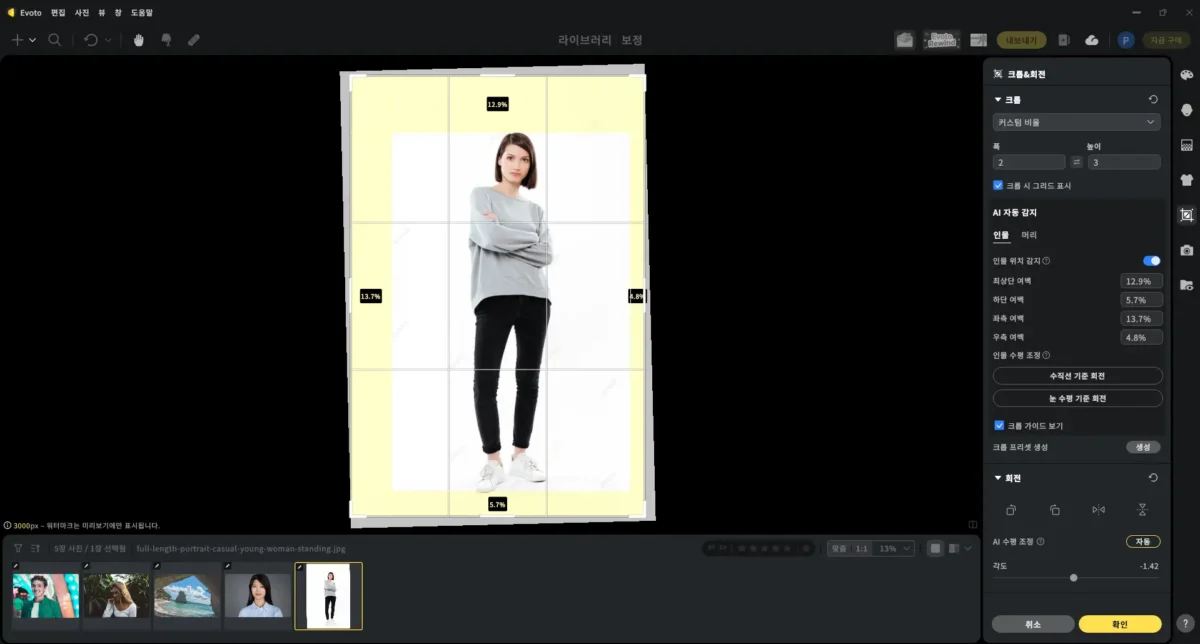This screenshot has width=1200, height=644.
Task: Click 수직선 기준 회전 button
Action: (1077, 376)
